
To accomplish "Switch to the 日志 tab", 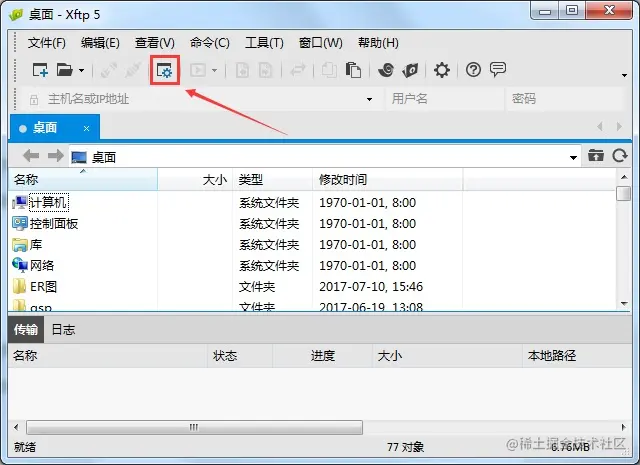I will click(63, 329).
